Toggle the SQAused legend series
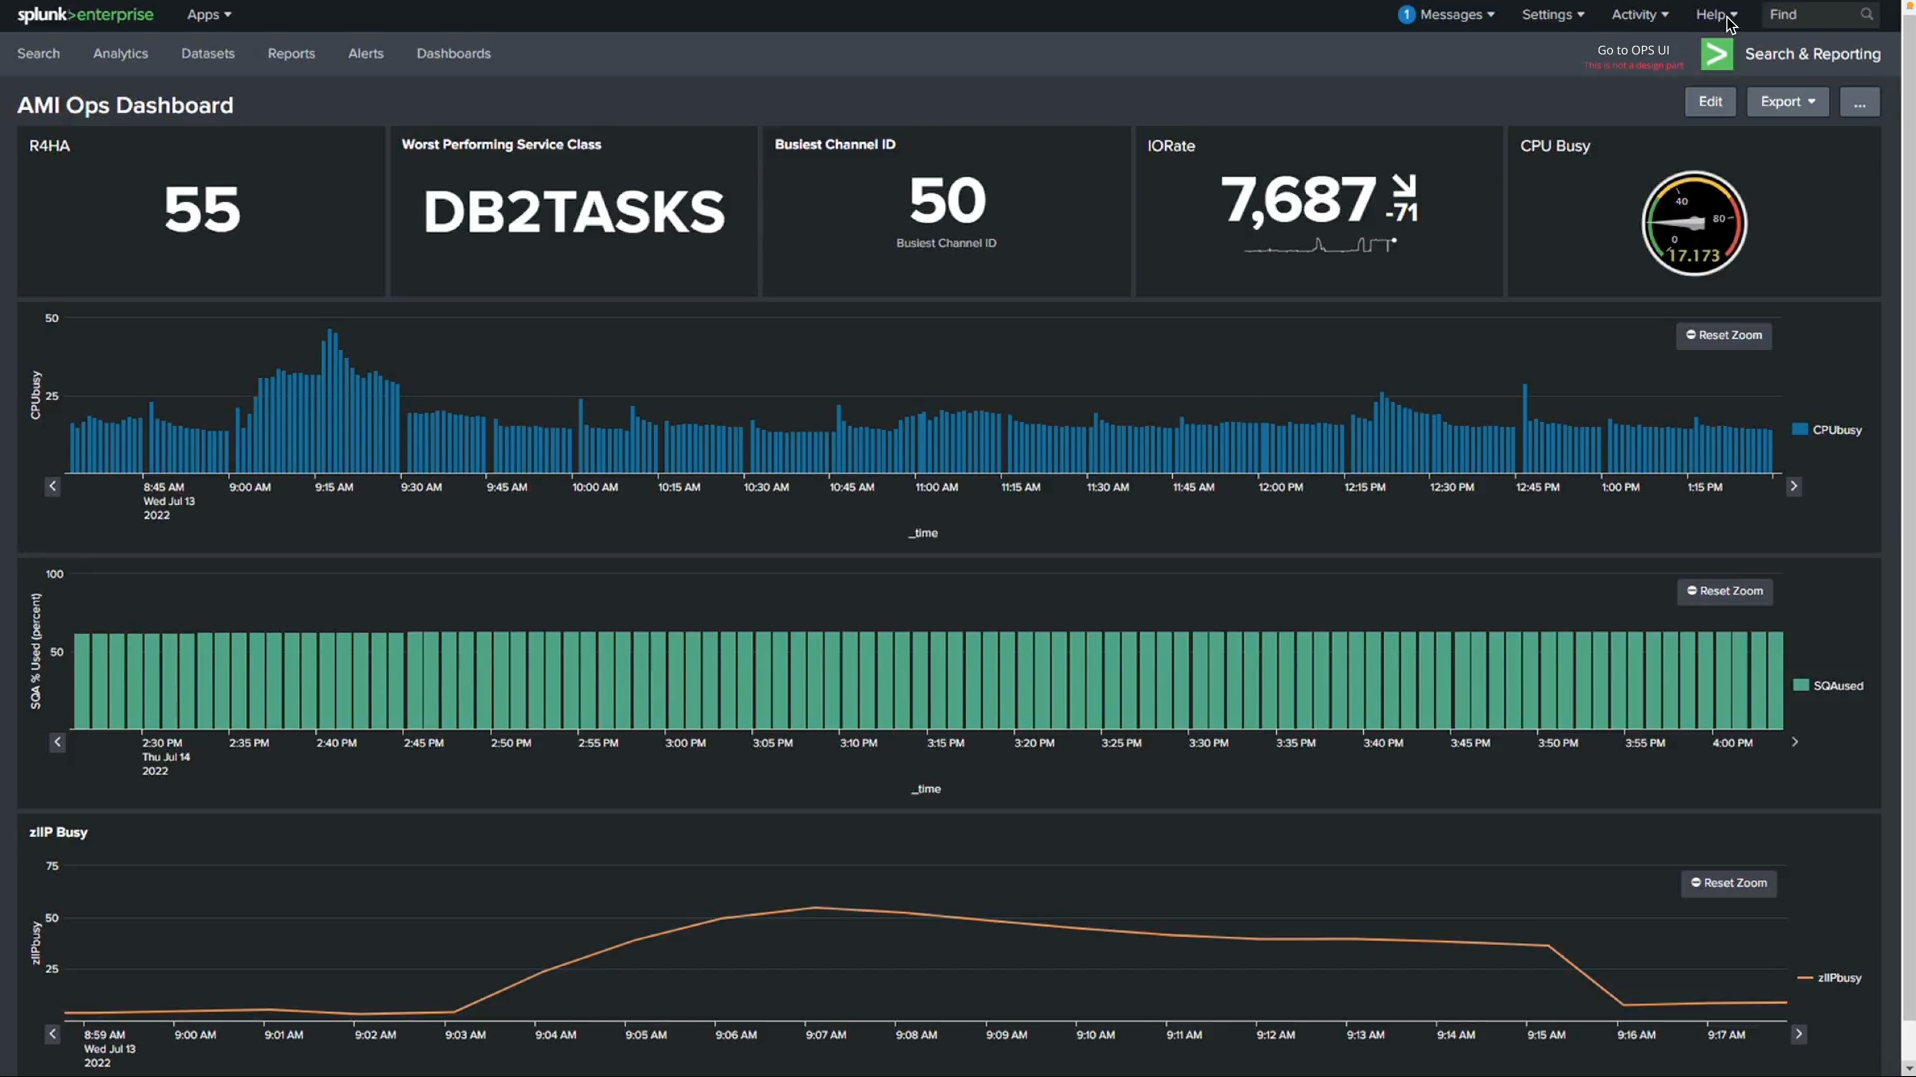This screenshot has height=1077, width=1916. point(1828,686)
